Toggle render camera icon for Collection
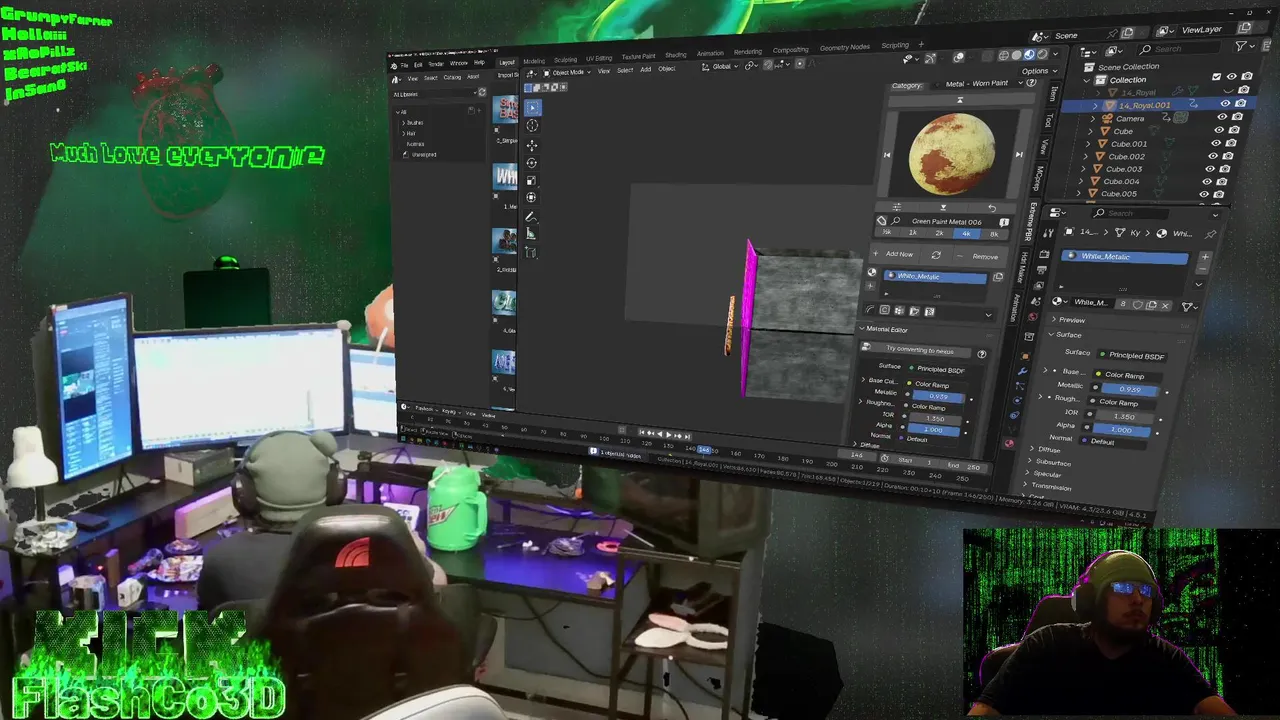 (x=1245, y=76)
